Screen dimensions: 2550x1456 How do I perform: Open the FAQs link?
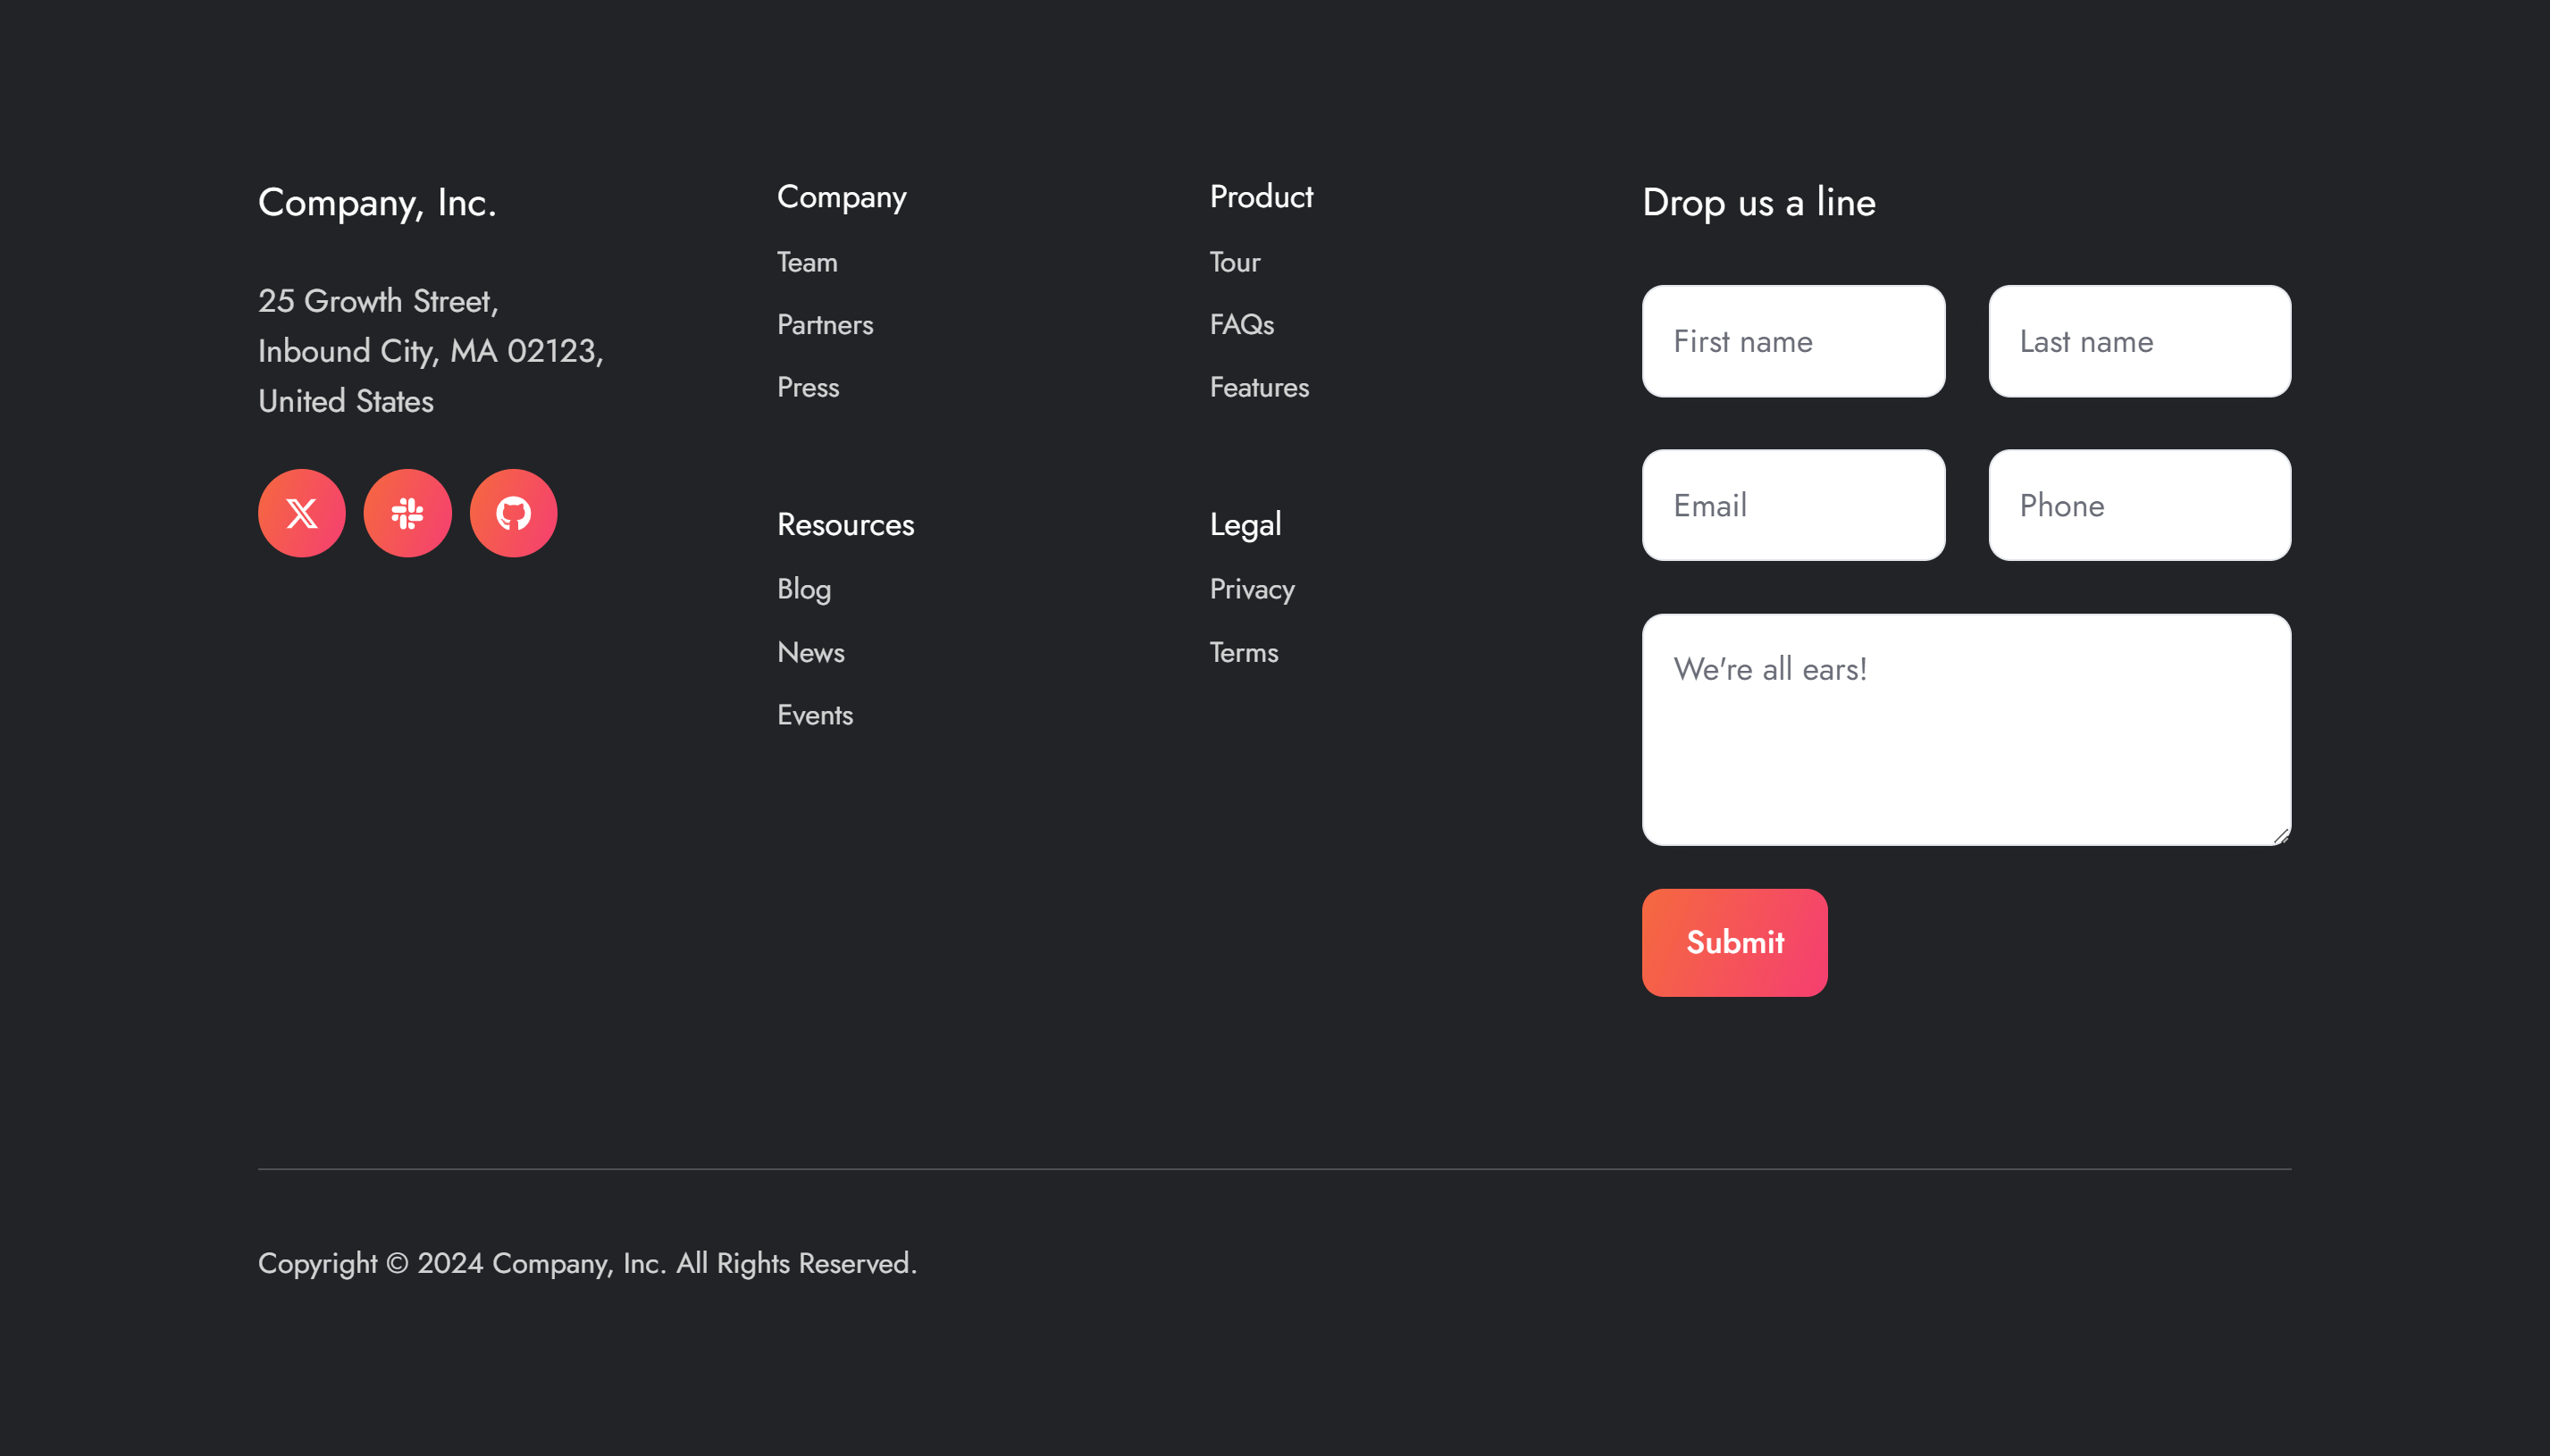1241,325
